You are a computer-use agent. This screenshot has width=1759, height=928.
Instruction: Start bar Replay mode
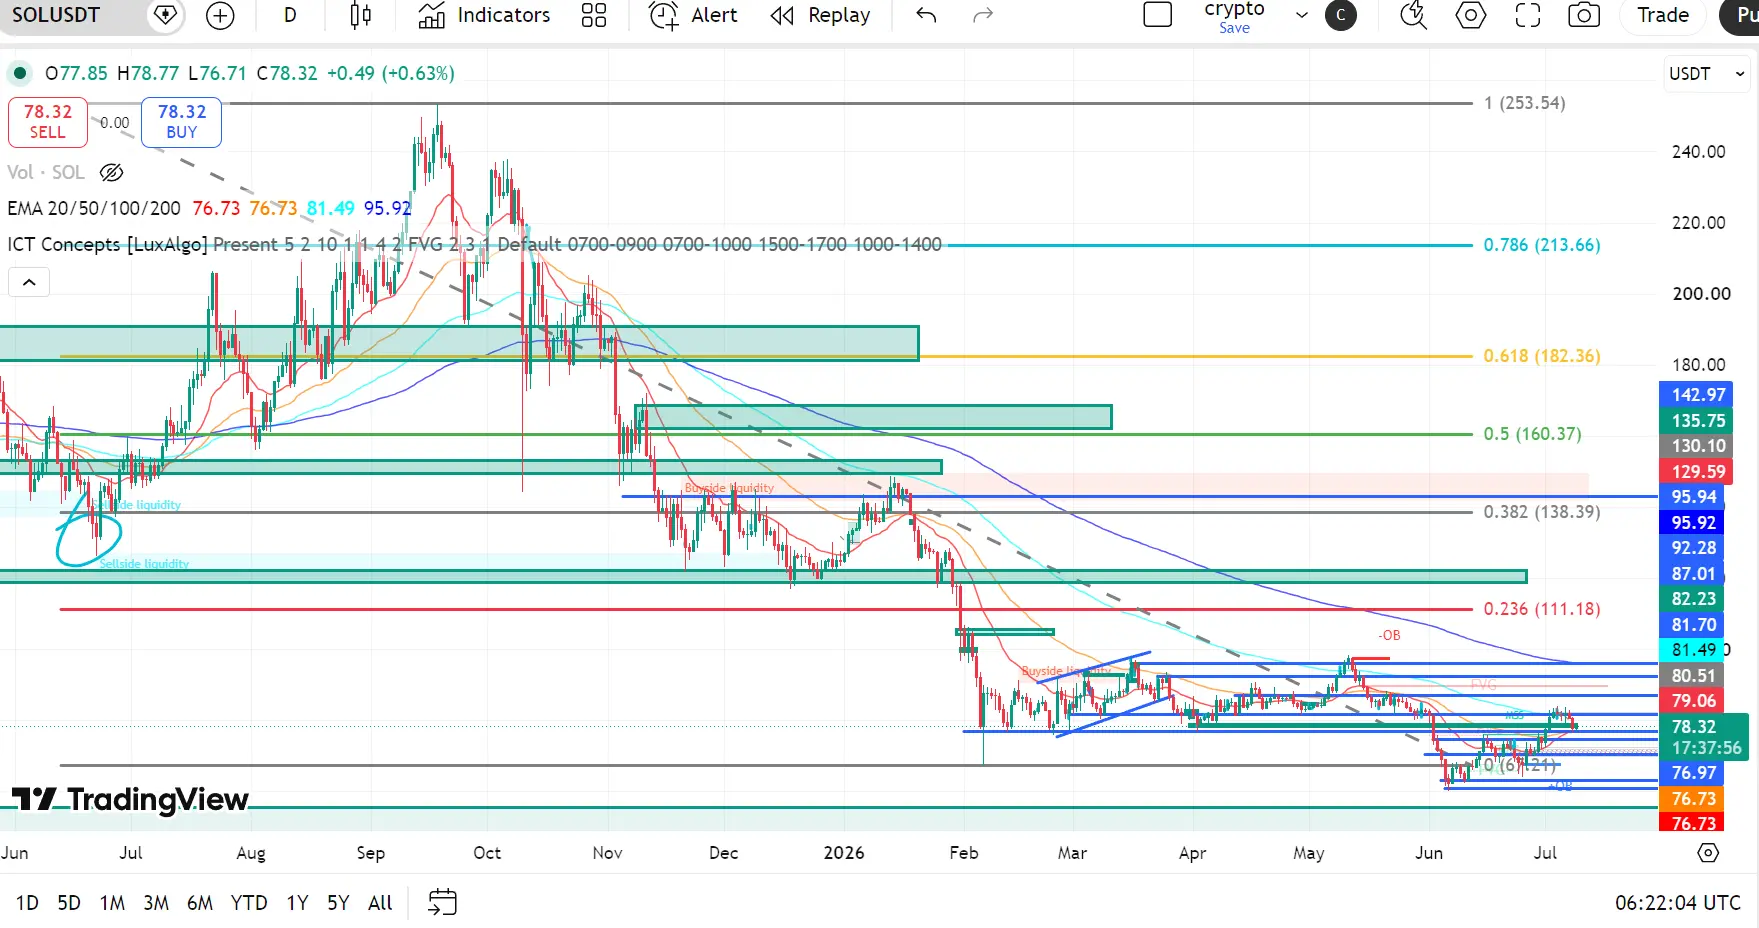821,15
